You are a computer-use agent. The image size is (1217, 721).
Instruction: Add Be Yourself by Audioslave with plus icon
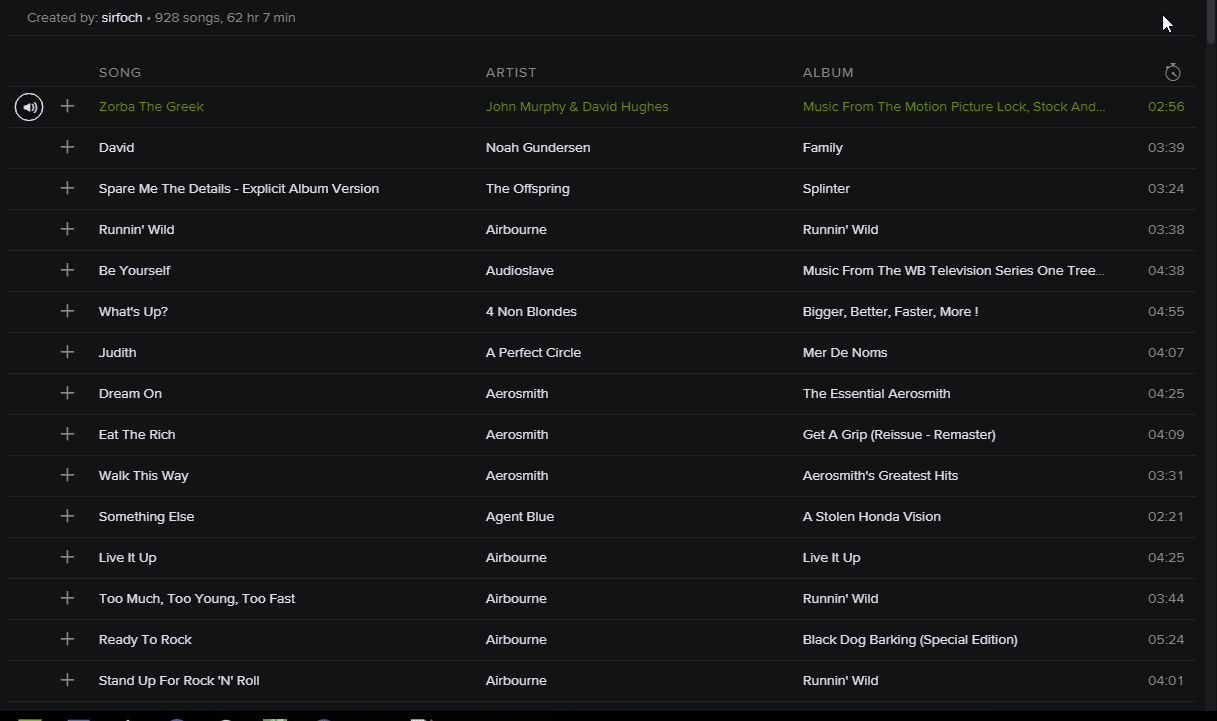tap(67, 270)
